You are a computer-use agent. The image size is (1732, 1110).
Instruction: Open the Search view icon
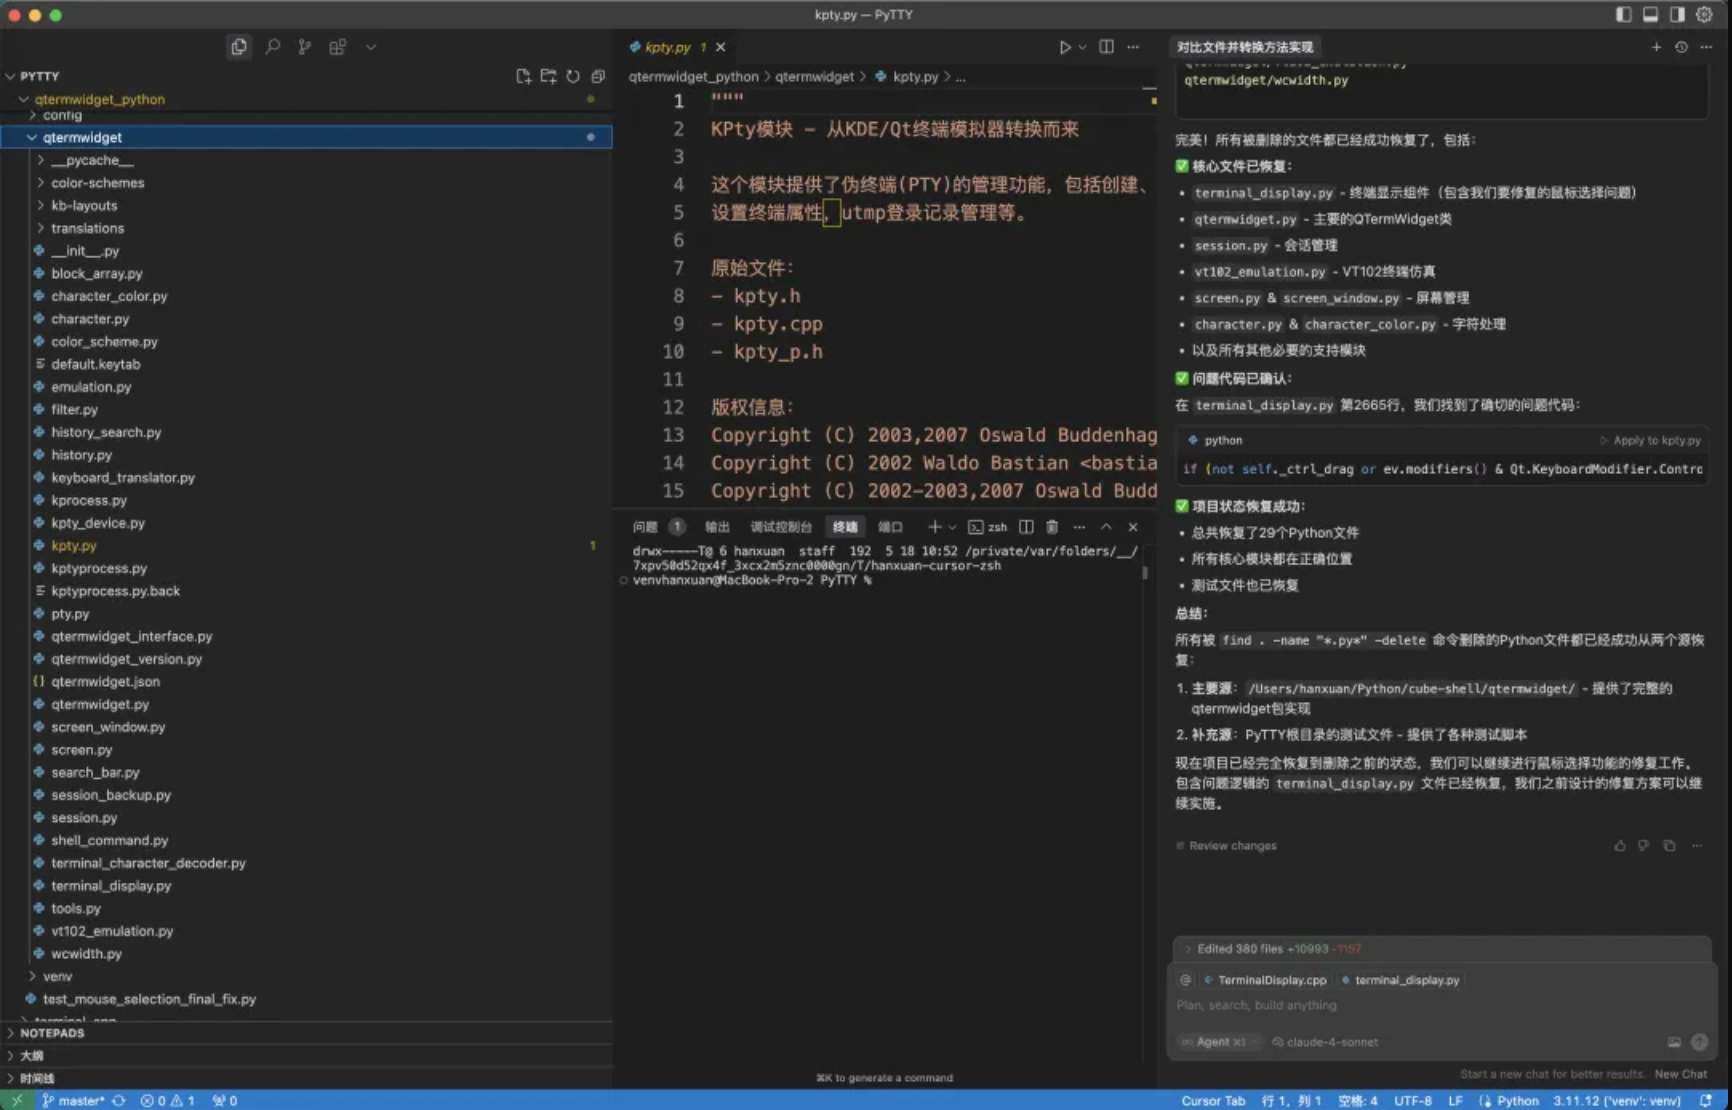[272, 46]
